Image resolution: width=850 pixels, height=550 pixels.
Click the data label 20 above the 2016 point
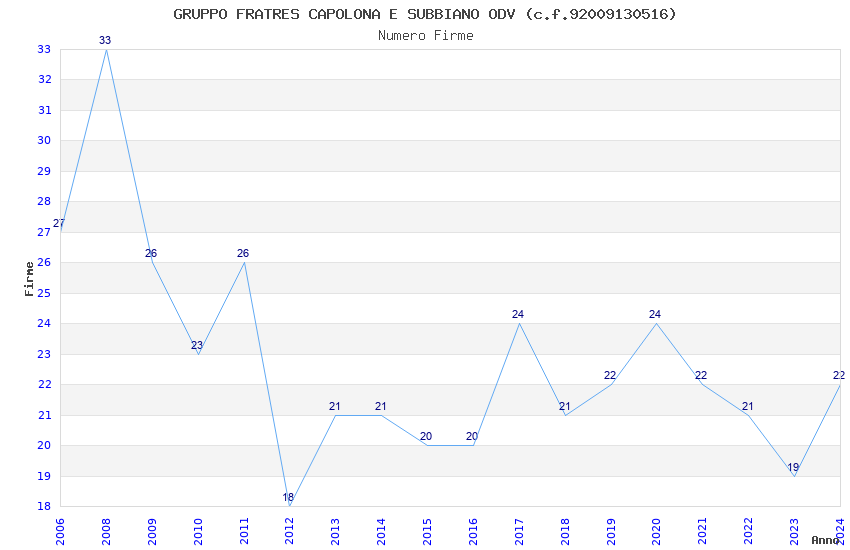472,436
